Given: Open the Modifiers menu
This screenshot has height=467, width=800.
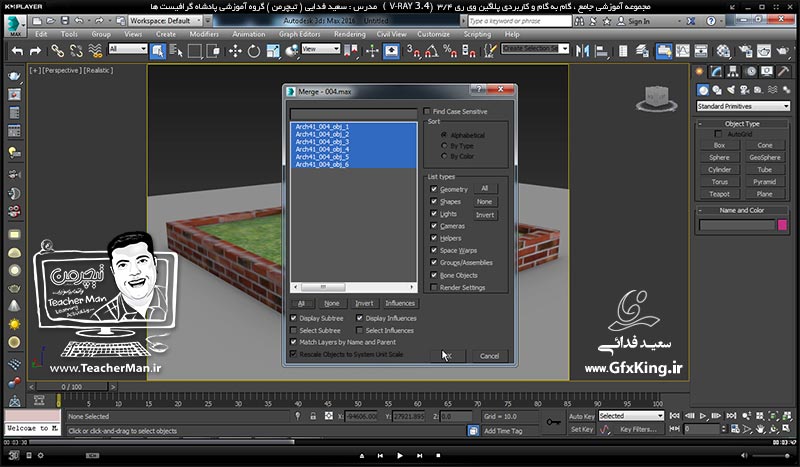Looking at the screenshot, I should tap(204, 34).
